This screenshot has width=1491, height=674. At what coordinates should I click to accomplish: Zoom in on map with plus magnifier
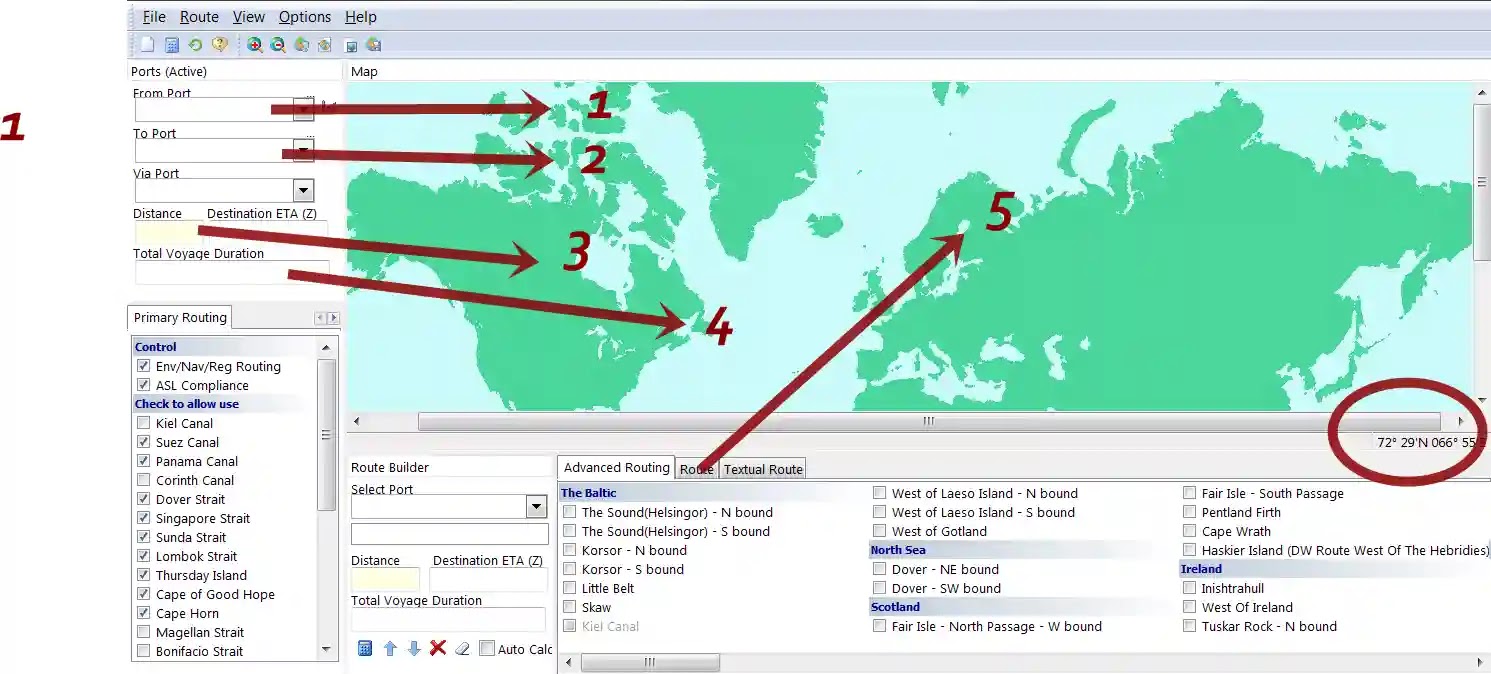(255, 44)
